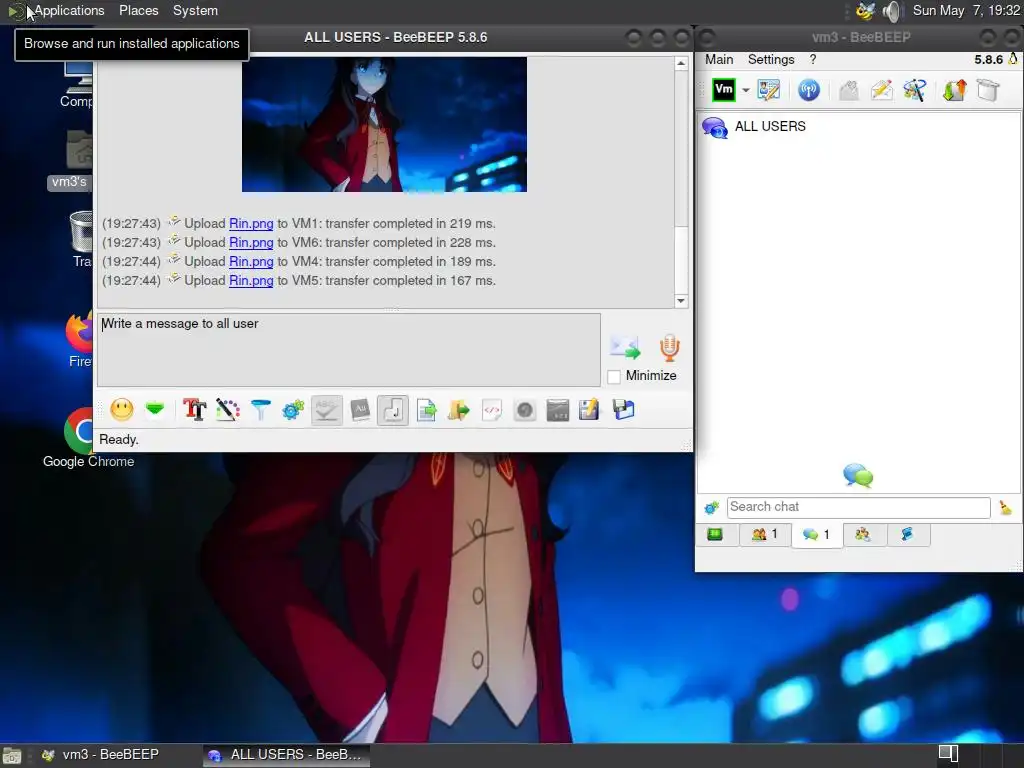Click the send folder arrow icon

458,410
